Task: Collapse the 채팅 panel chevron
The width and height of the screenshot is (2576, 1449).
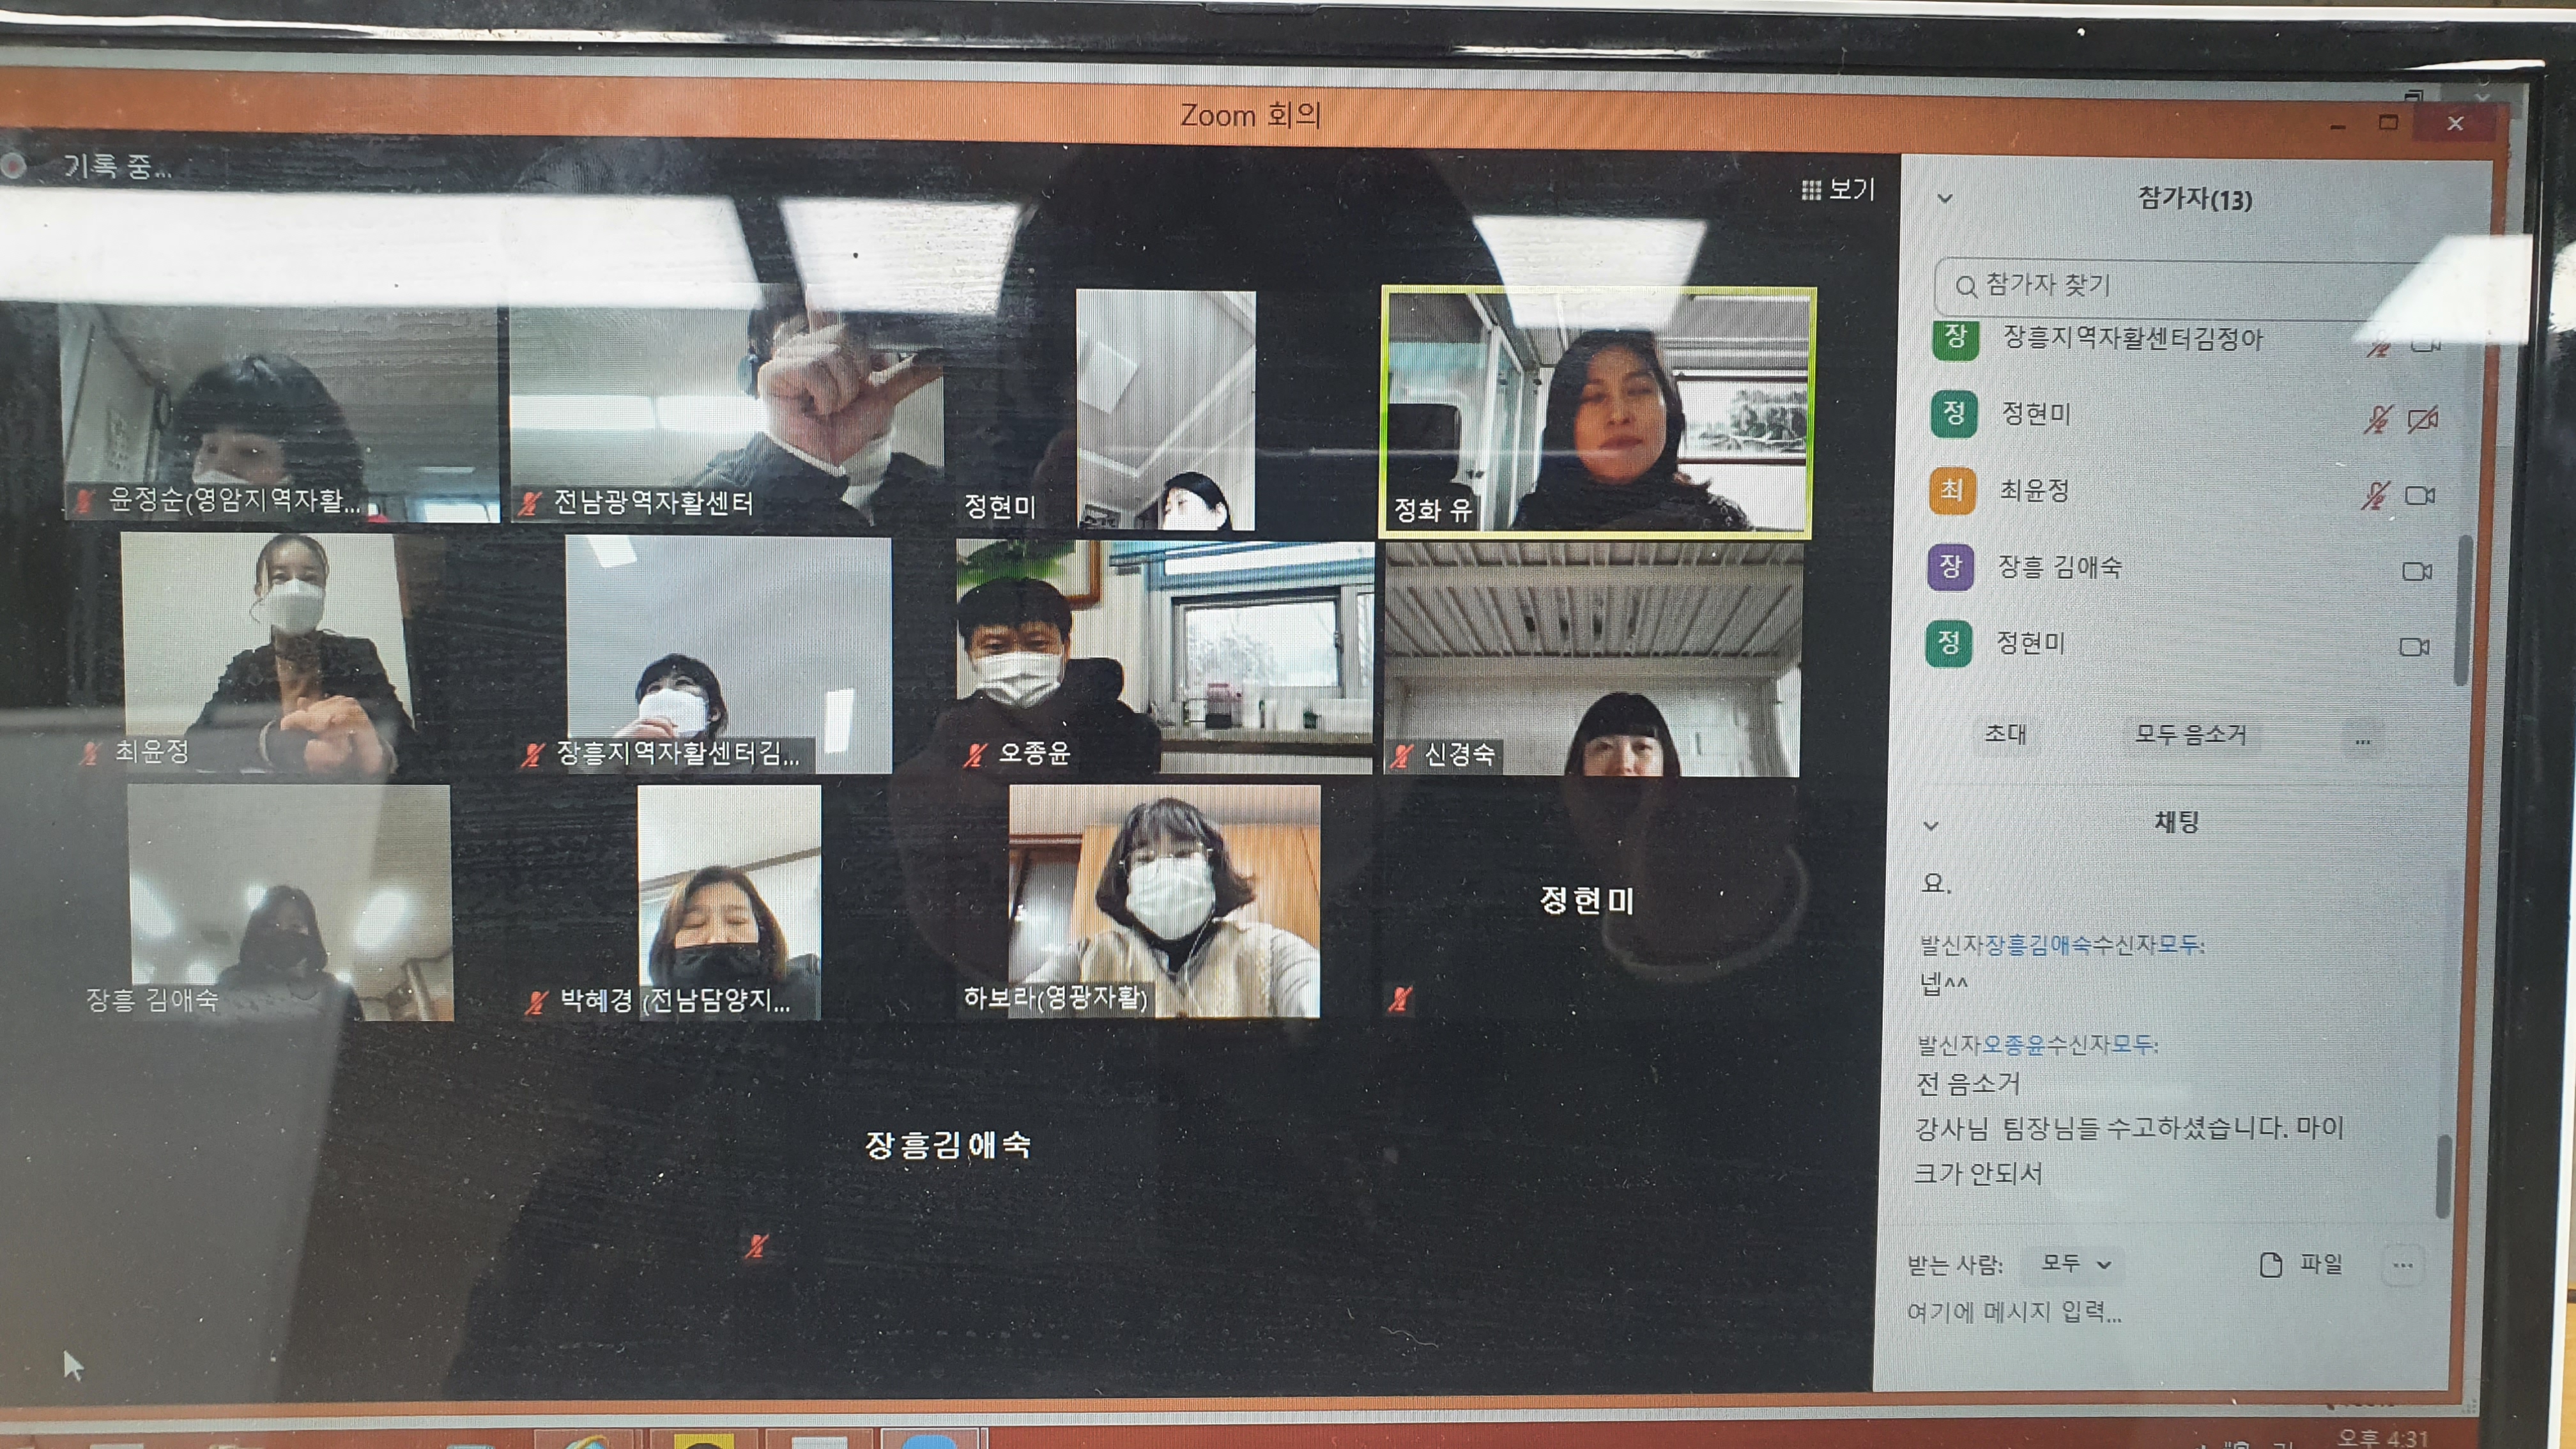Action: point(1931,826)
